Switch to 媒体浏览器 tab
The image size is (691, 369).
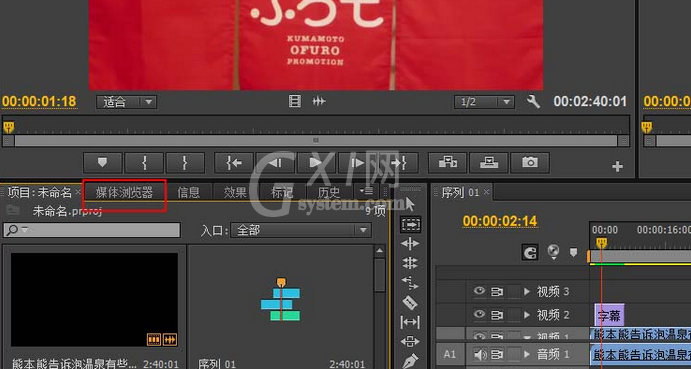pos(124,192)
